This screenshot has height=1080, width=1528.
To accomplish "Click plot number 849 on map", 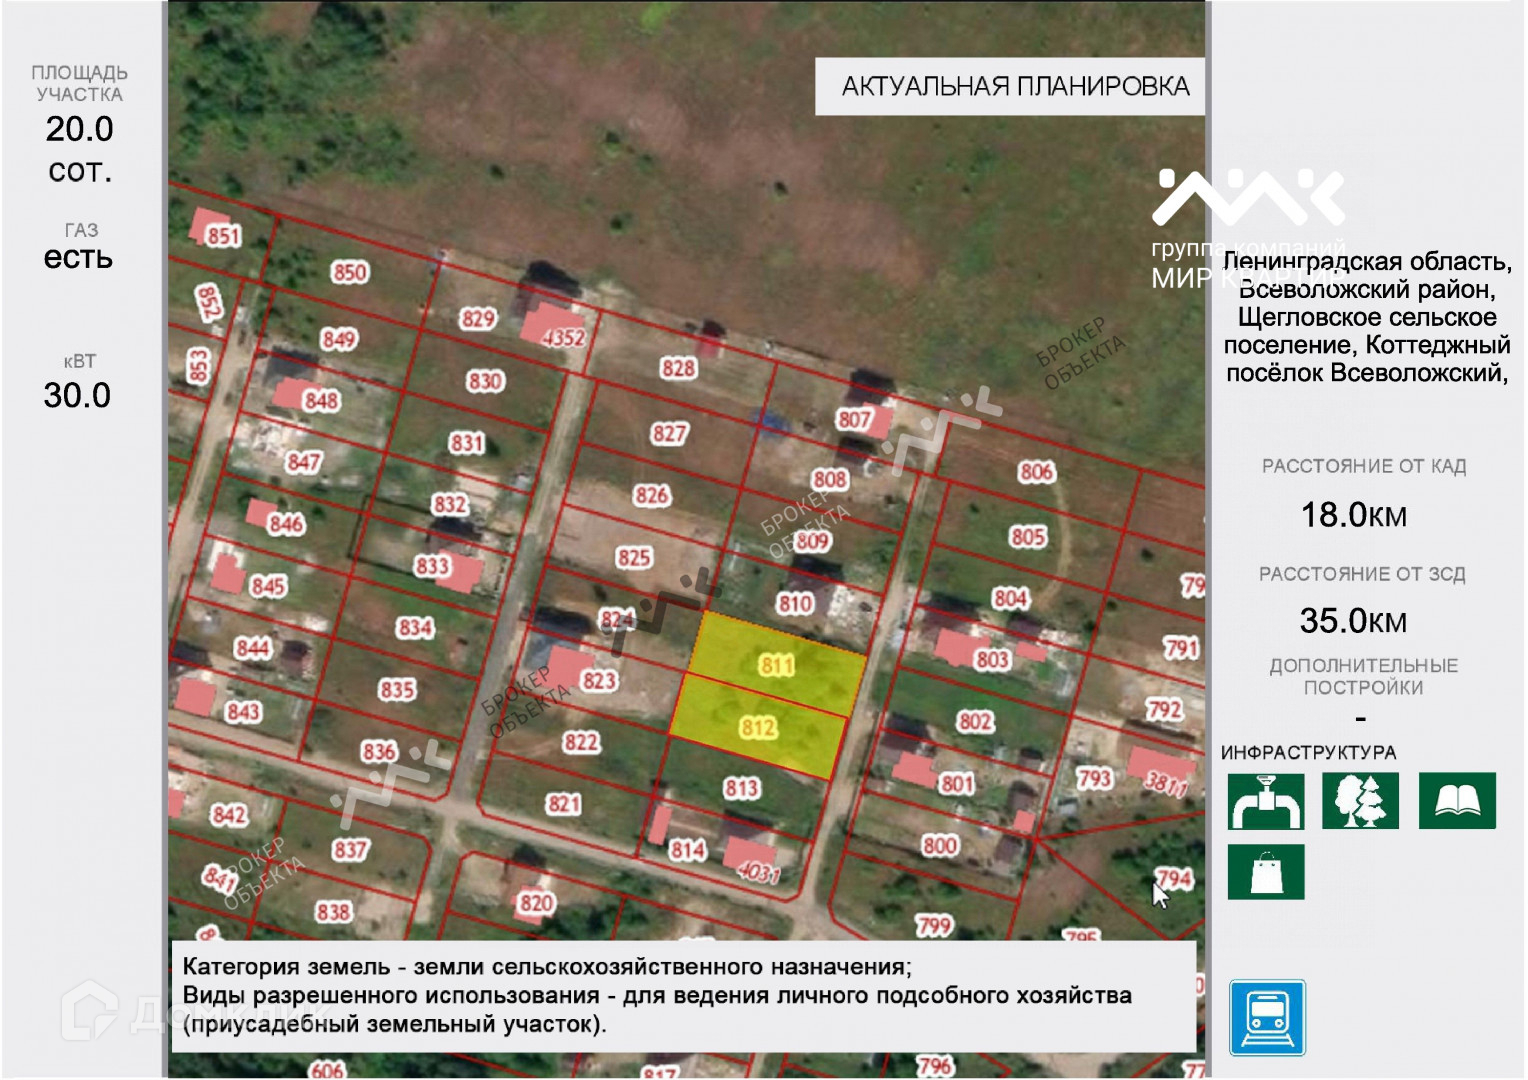I will [x=339, y=339].
